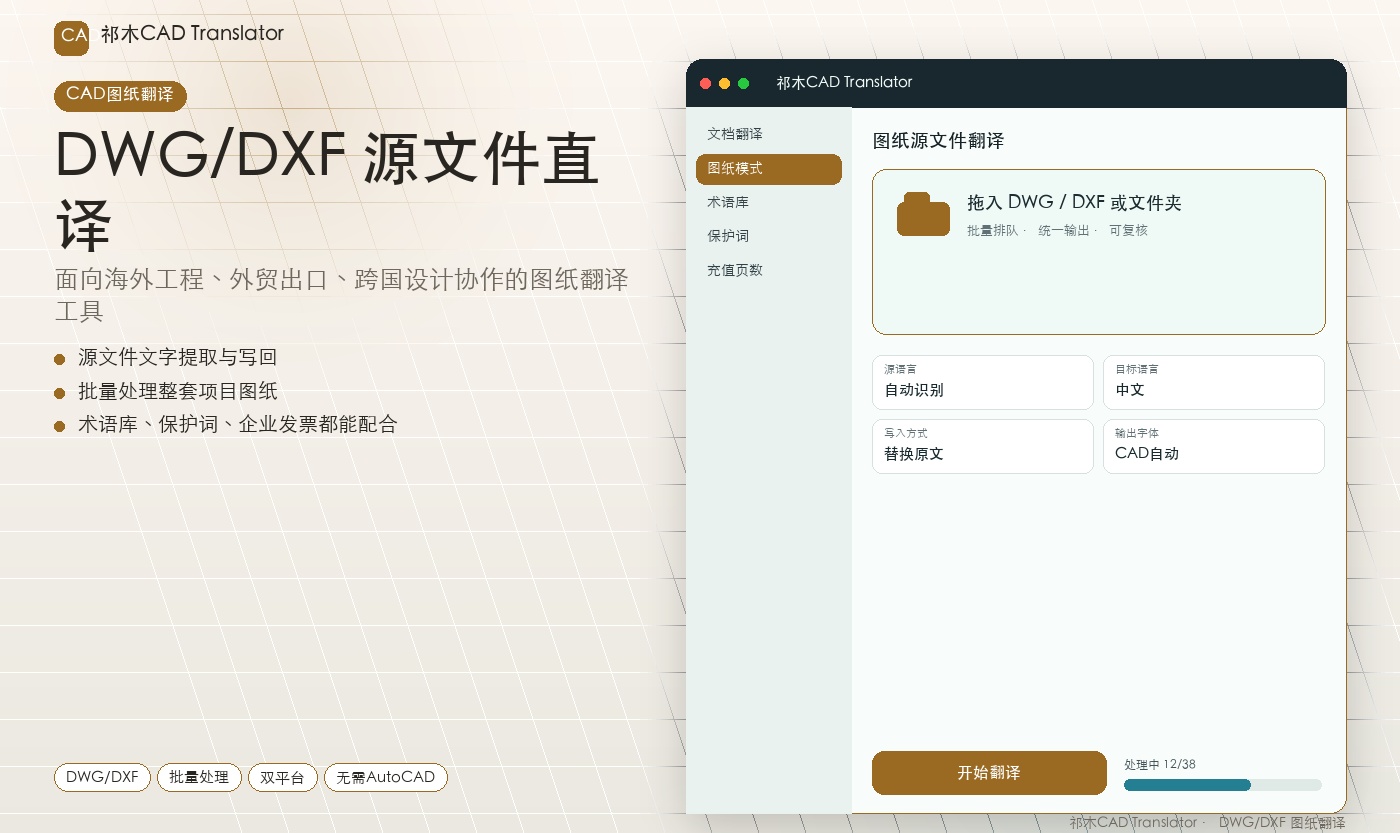Click the 双平台 tag pill
1400x833 pixels.
pos(283,777)
